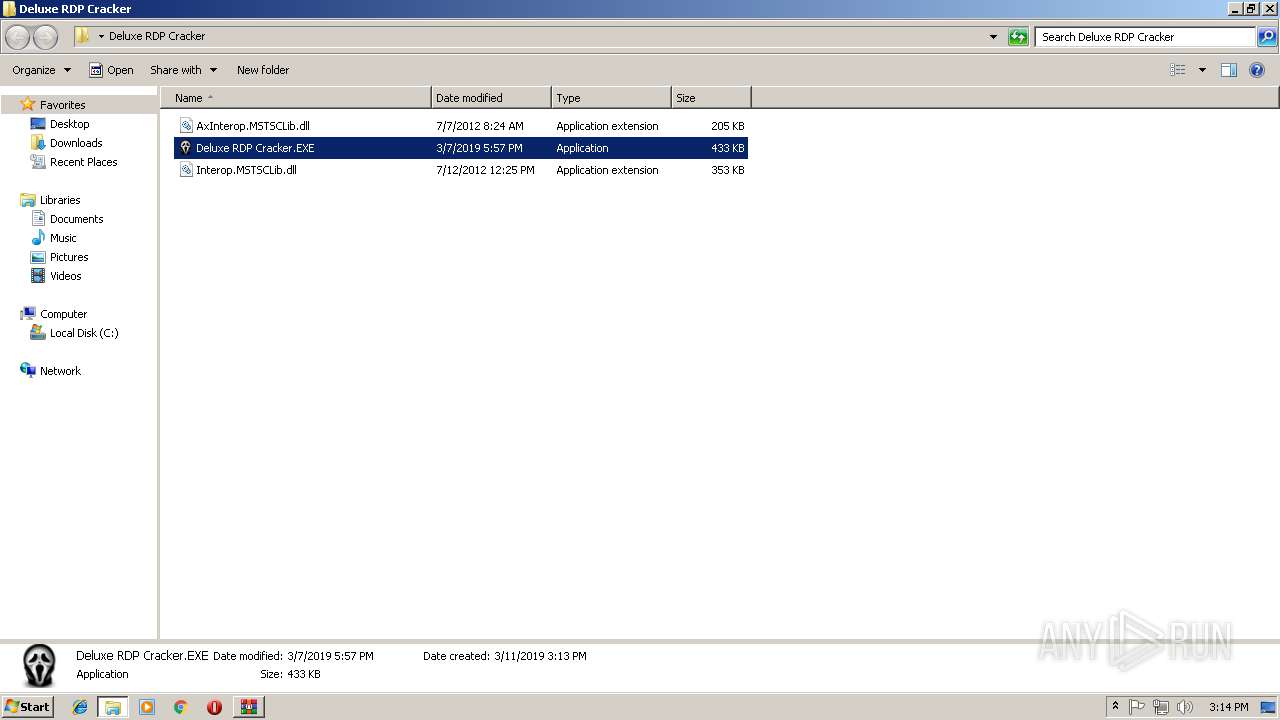Click the 205 KB size cell
The image size is (1280, 720).
727,126
